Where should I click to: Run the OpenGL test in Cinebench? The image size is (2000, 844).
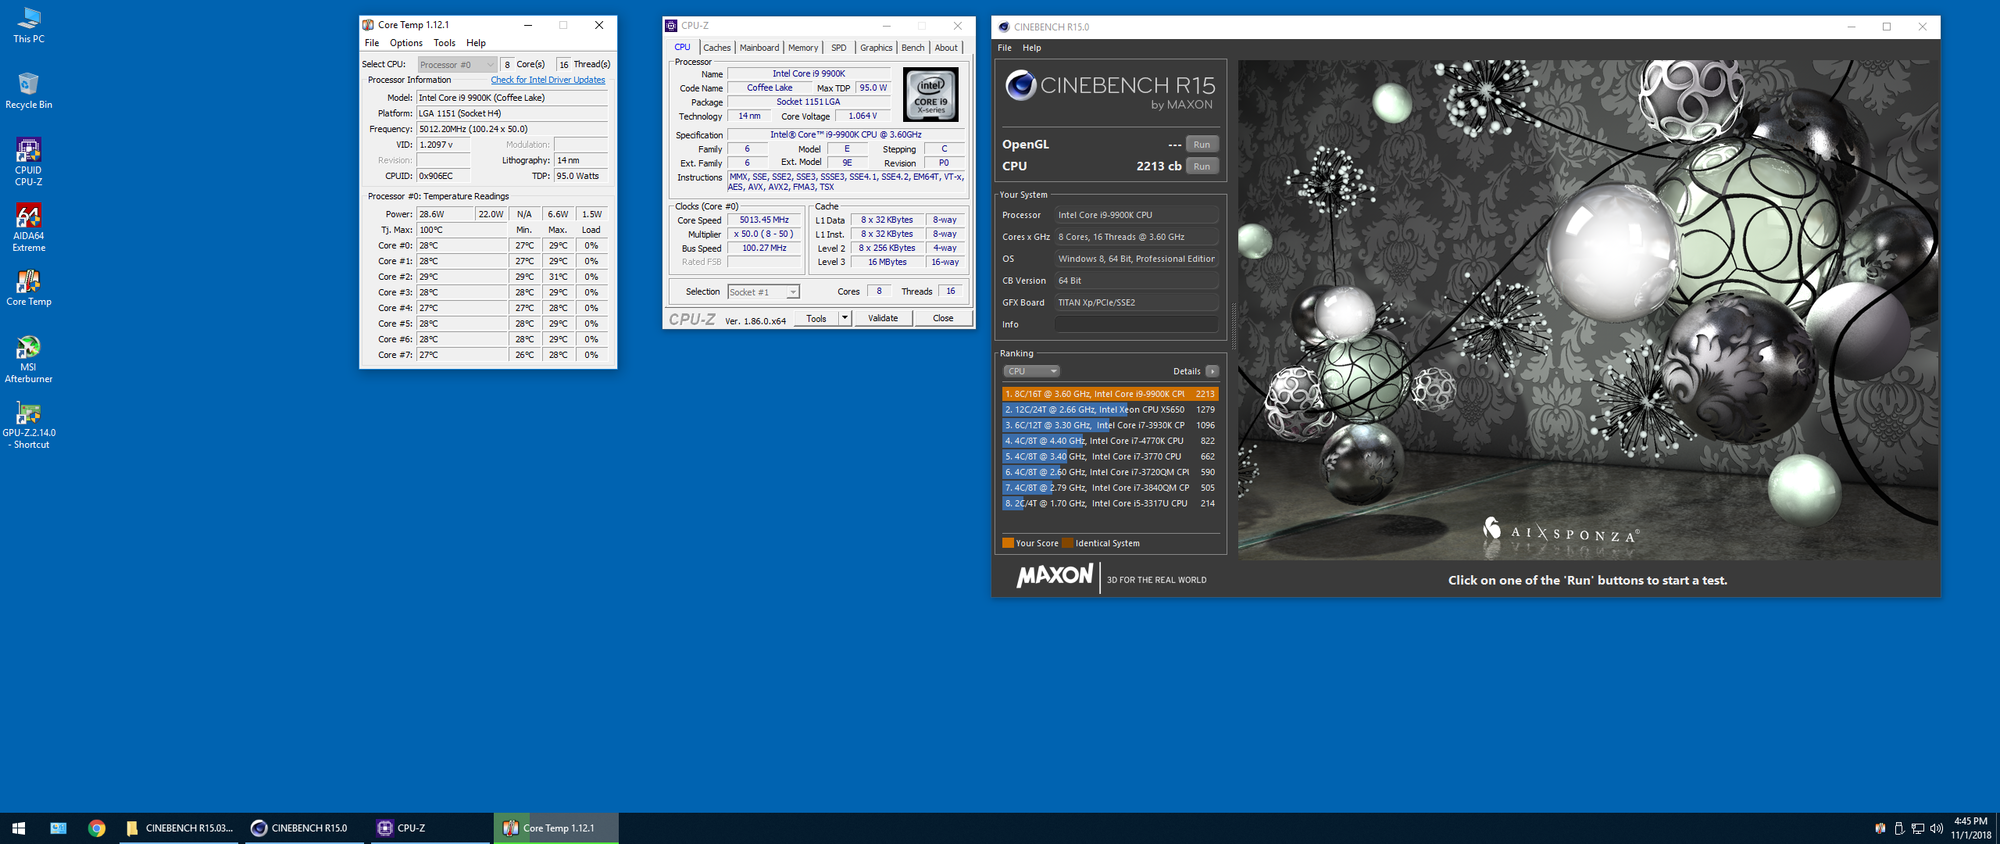pos(1202,144)
